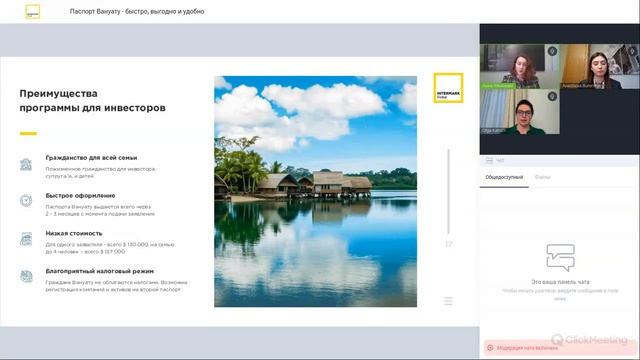Select Olga's video tile
The image size is (640, 360).
pos(520,111)
